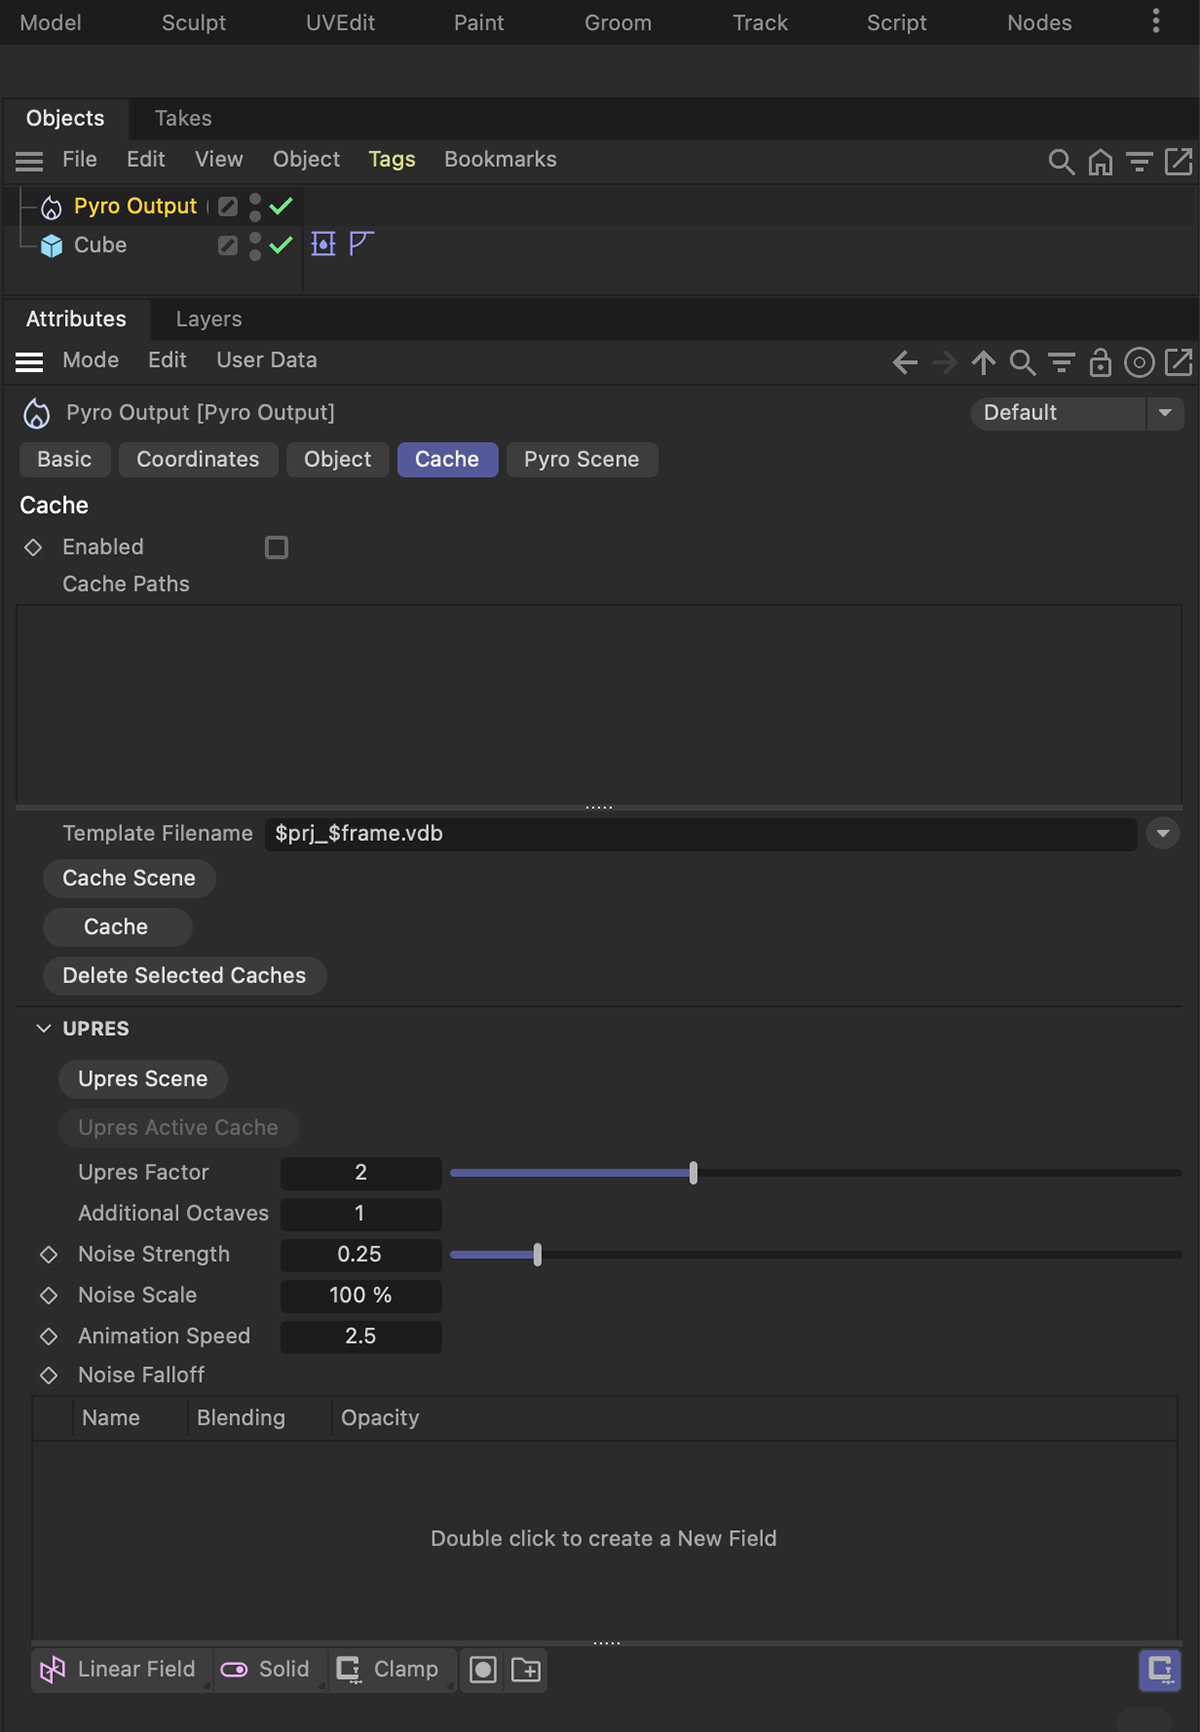This screenshot has height=1732, width=1200.
Task: Select the Cube's Pyro Emitter tag
Action: click(x=323, y=244)
